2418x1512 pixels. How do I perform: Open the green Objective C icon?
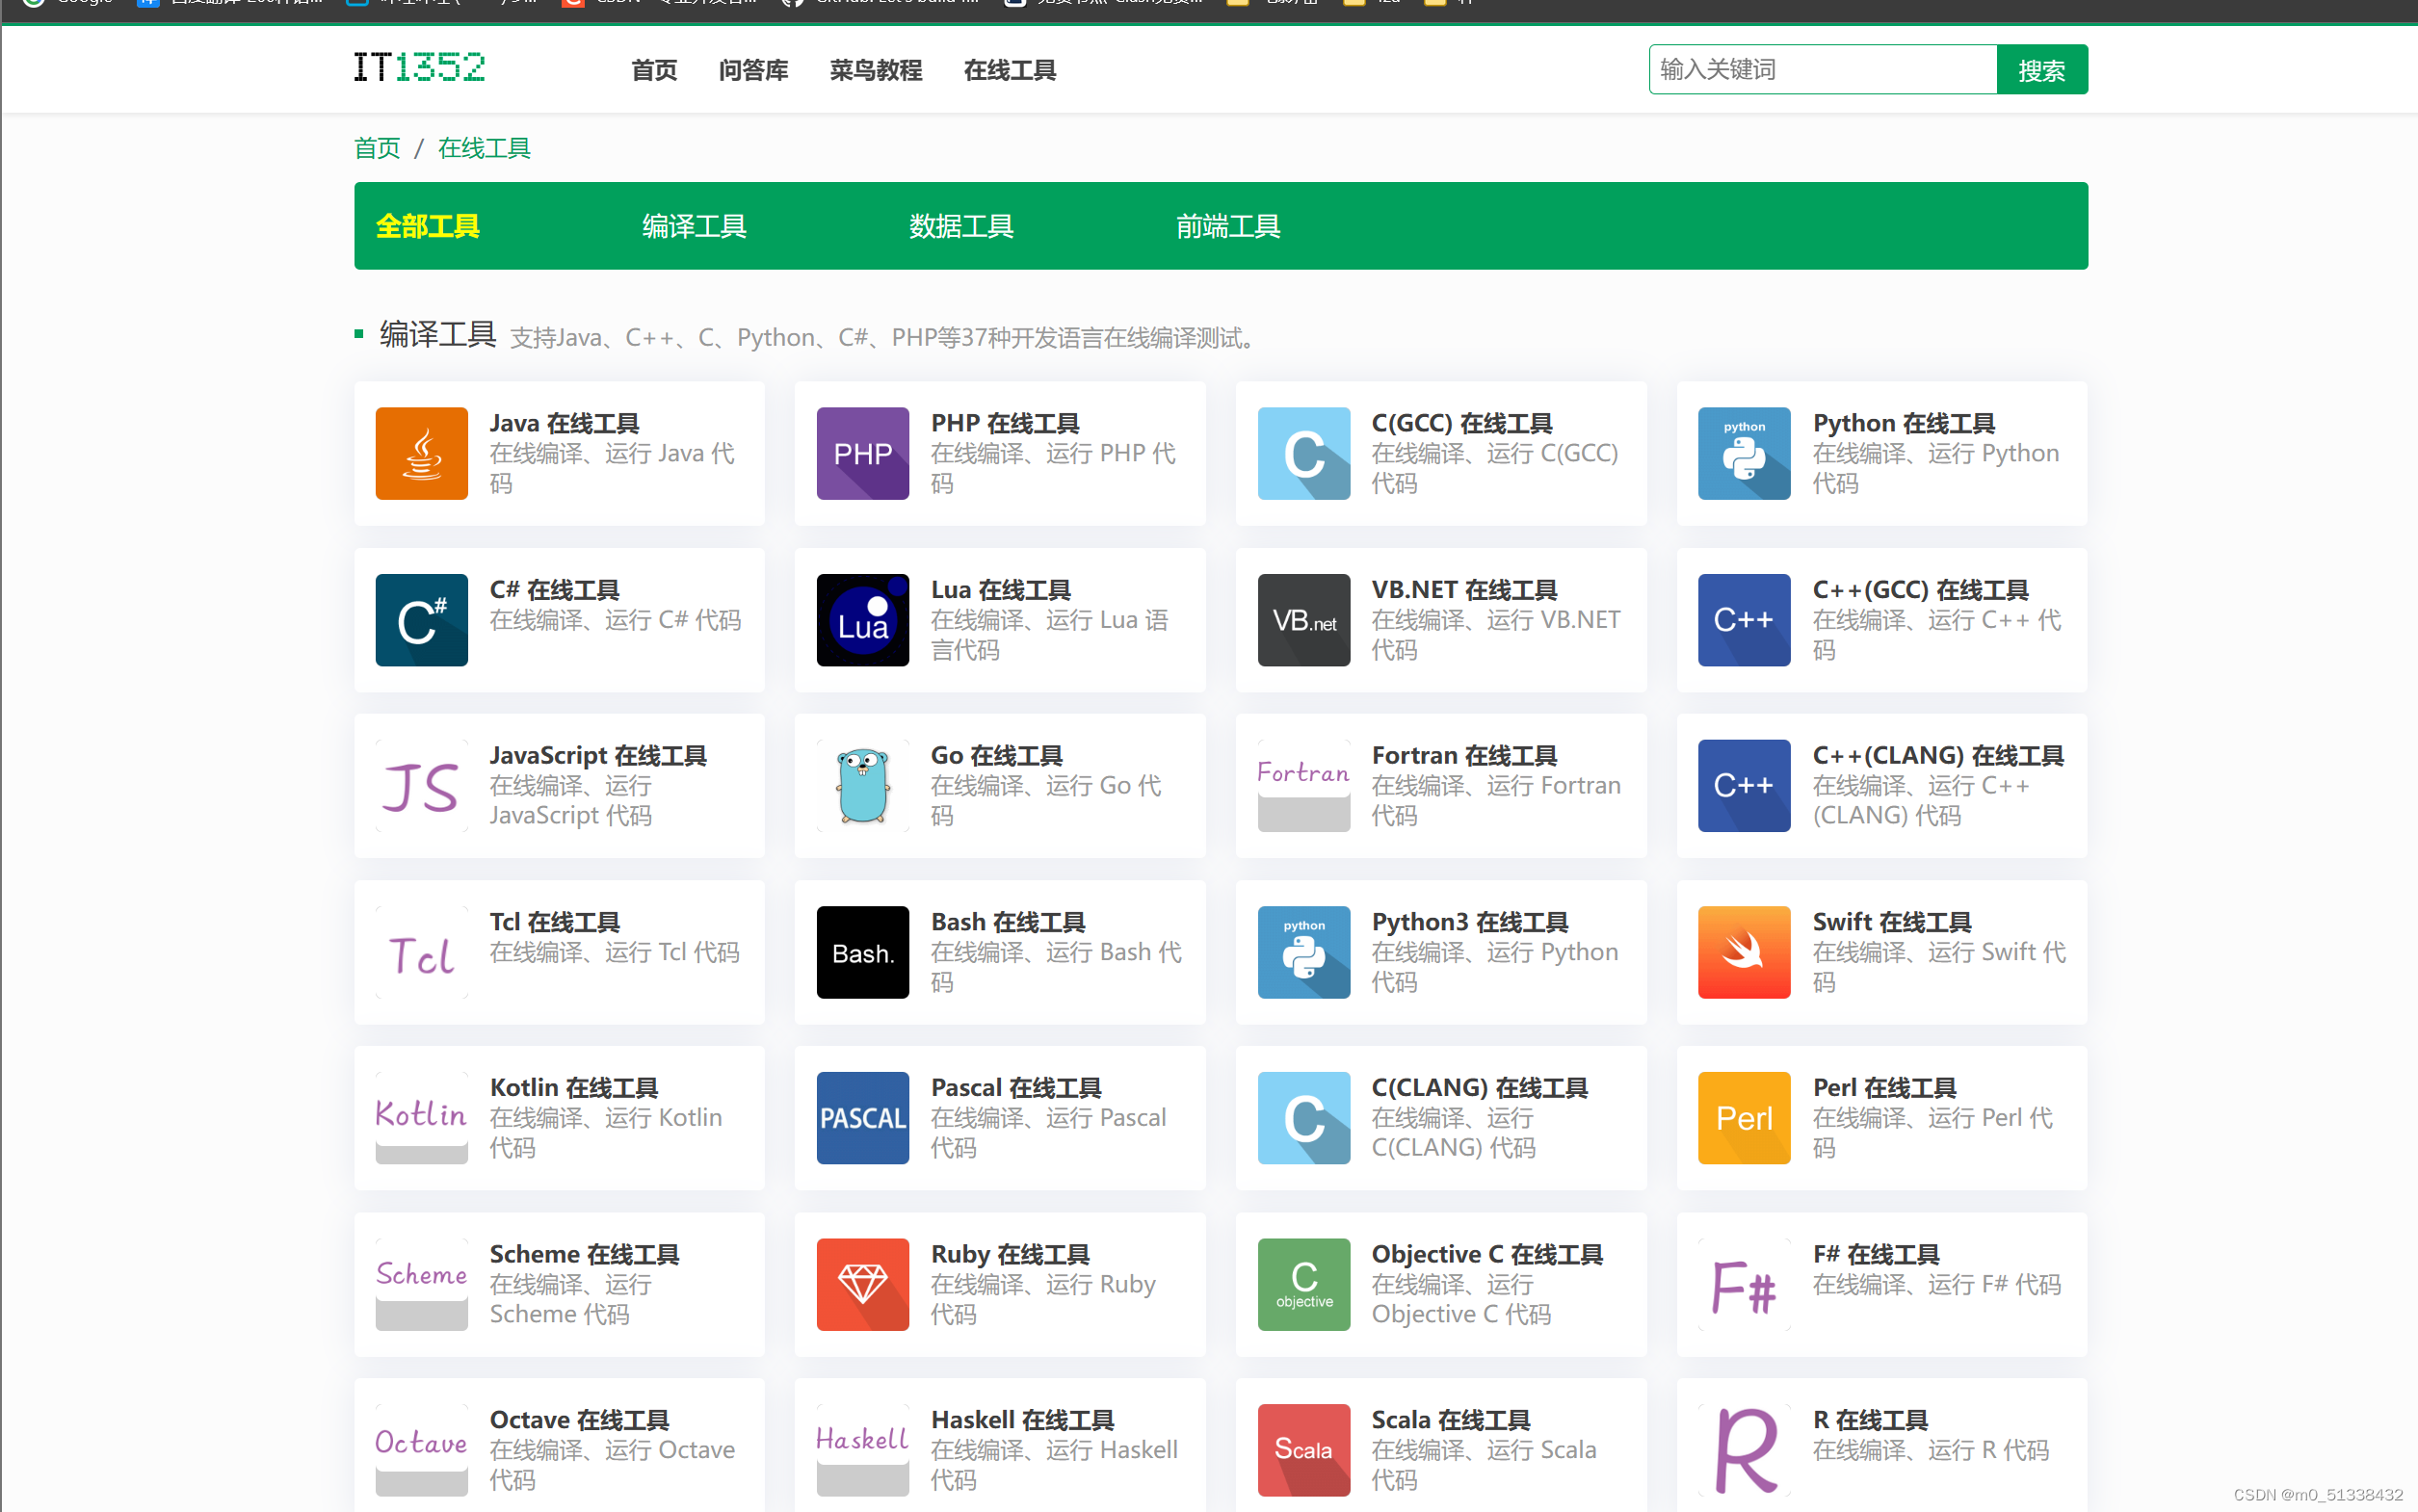(x=1303, y=1285)
